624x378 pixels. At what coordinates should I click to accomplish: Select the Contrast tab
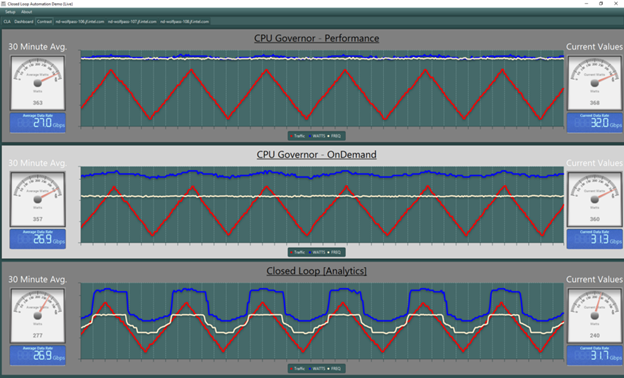point(44,21)
